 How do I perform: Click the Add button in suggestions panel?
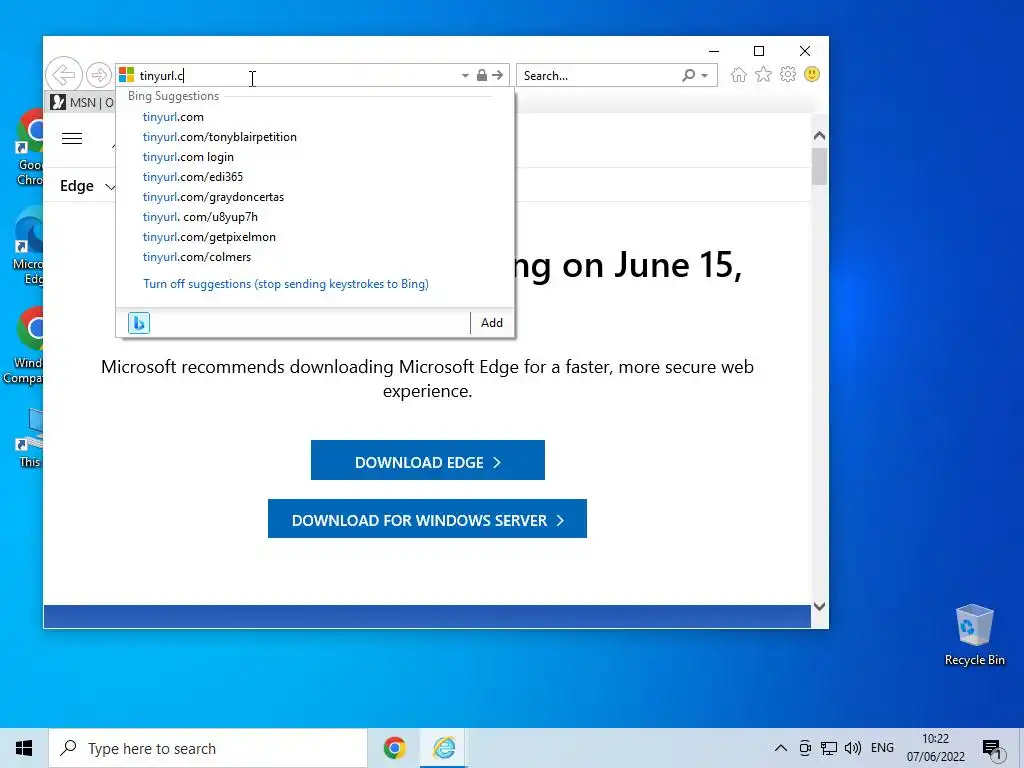click(x=492, y=323)
